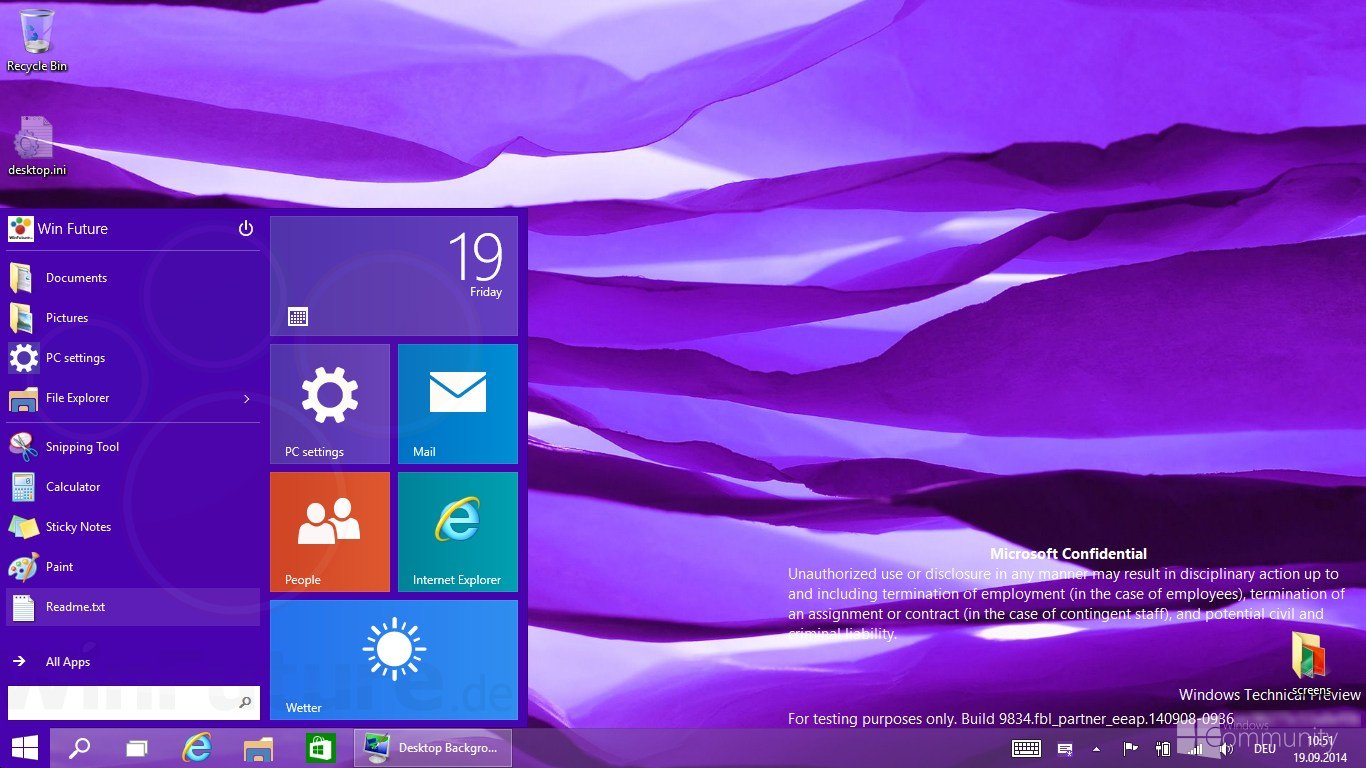
Task: Open the Calendar tile showing 19 Friday
Action: coord(394,276)
